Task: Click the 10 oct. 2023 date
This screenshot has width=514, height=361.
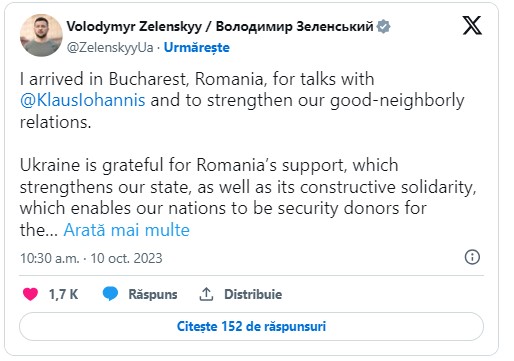Action: [126, 258]
